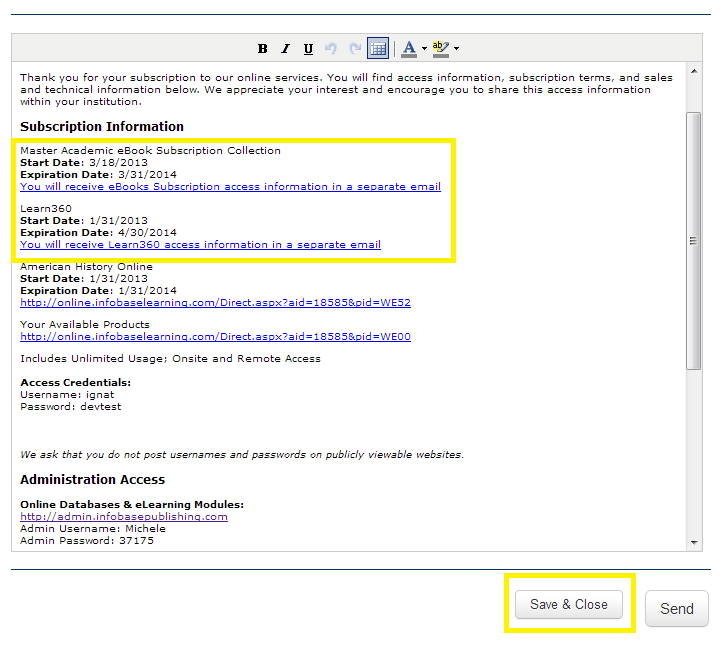The width and height of the screenshot is (722, 645).
Task: Click the Start Date 3/18/2013 line
Action: 84,163
